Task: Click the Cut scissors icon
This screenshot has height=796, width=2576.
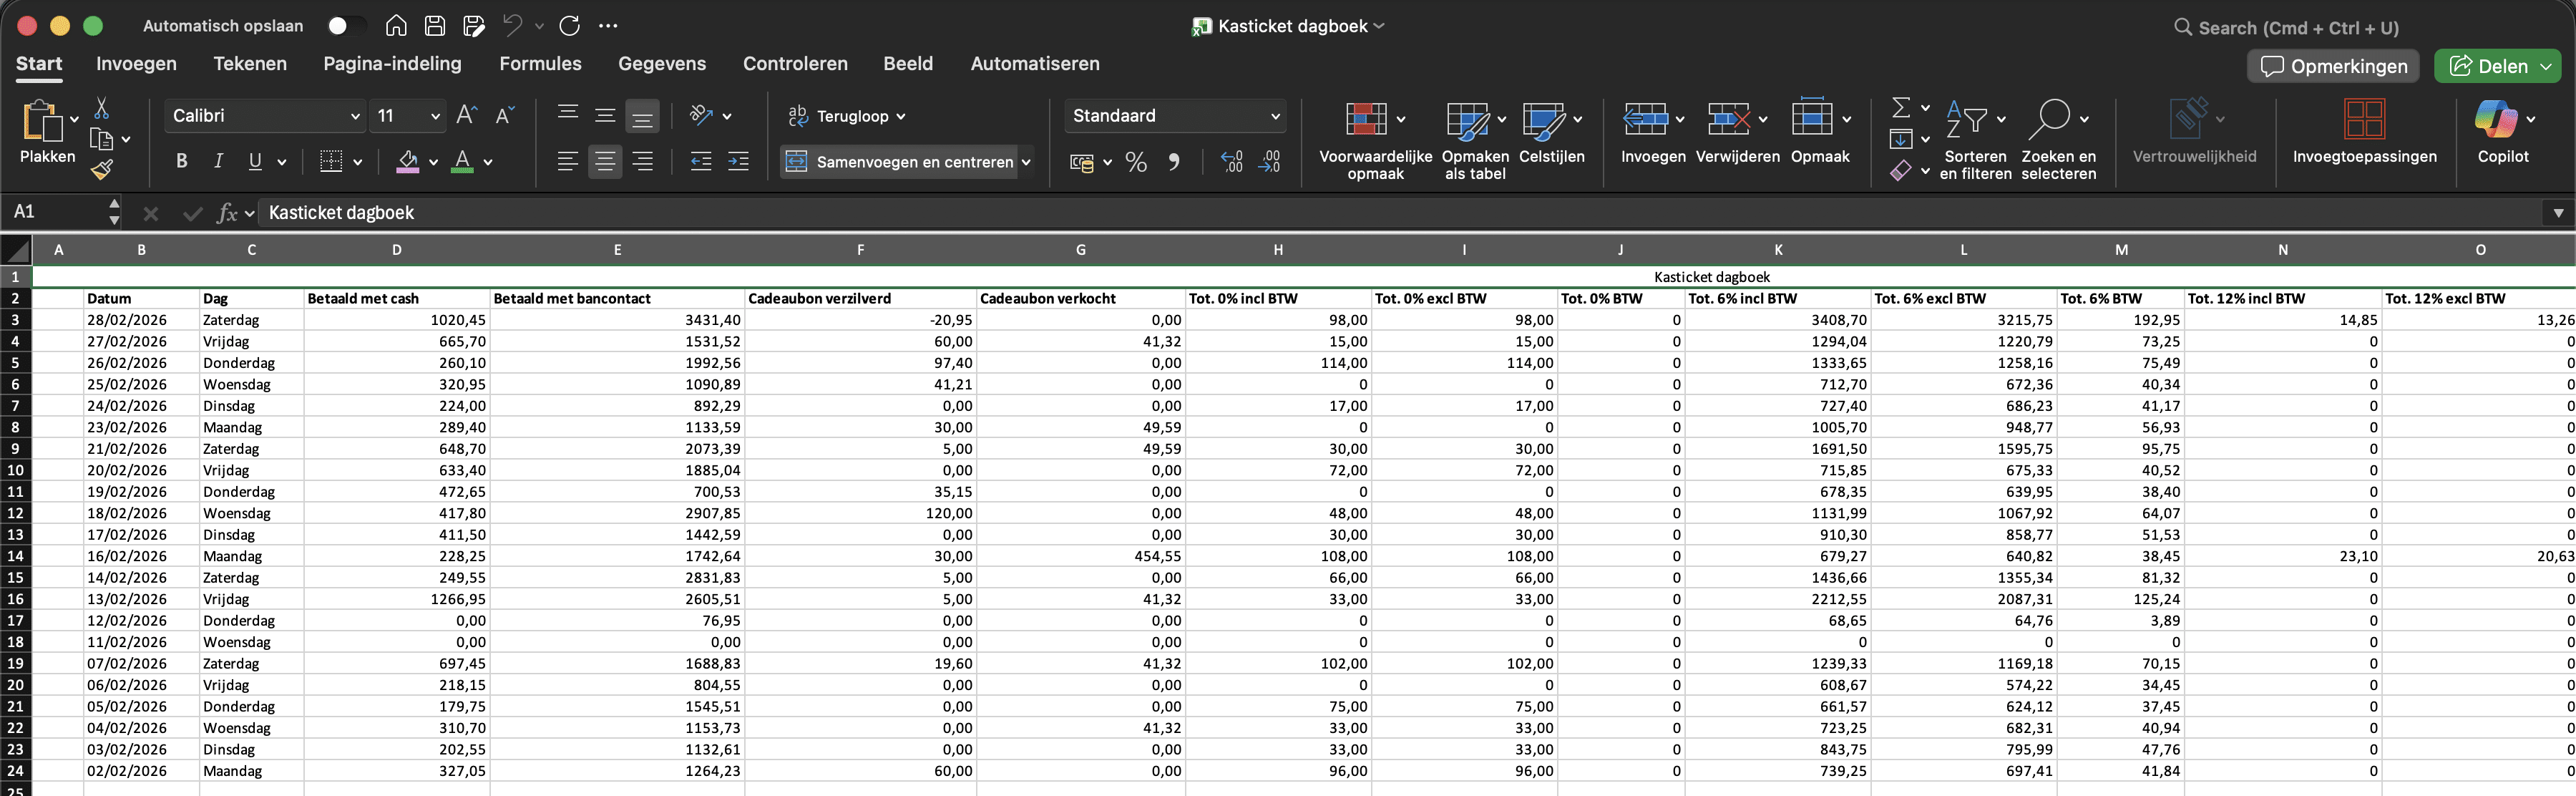Action: point(101,108)
